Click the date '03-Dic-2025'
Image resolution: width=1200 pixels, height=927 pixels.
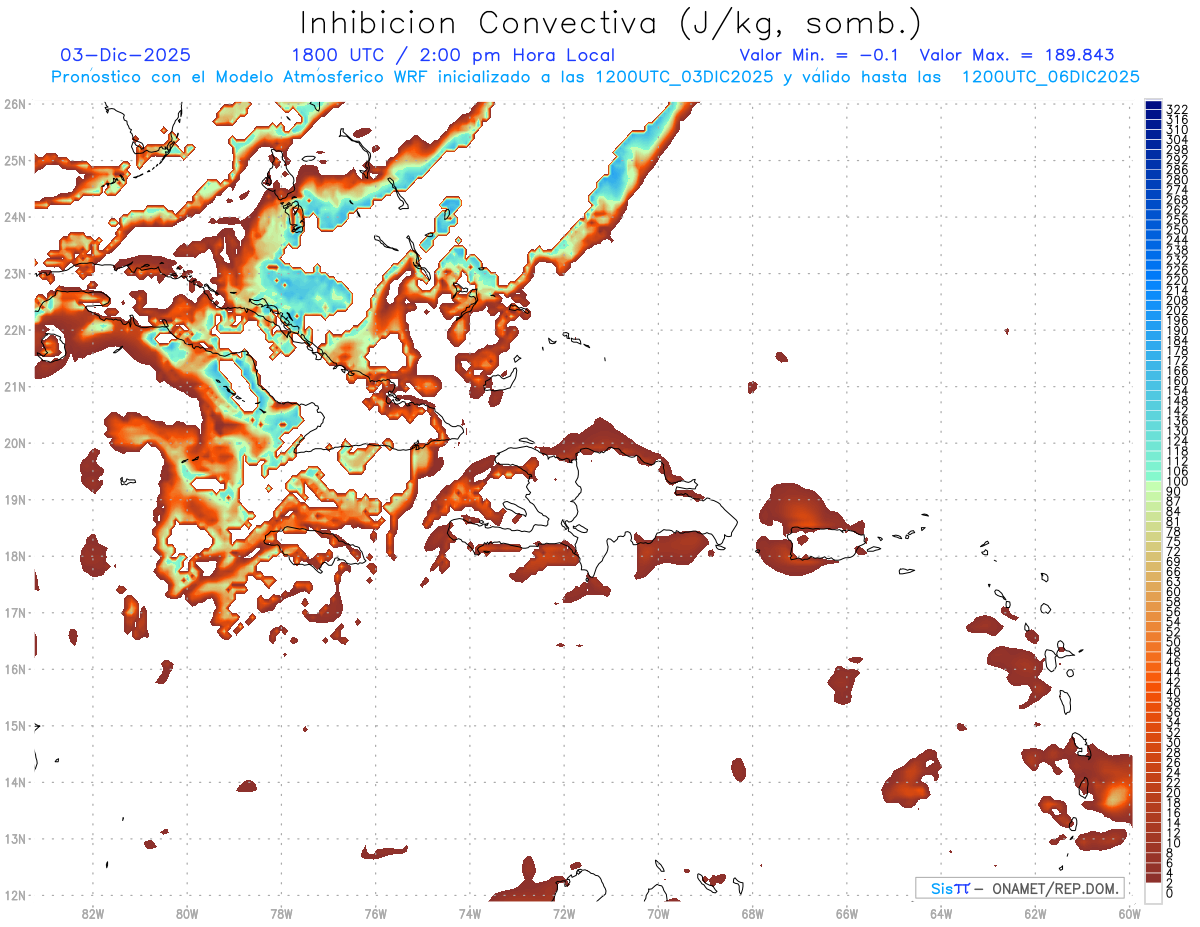126,55
